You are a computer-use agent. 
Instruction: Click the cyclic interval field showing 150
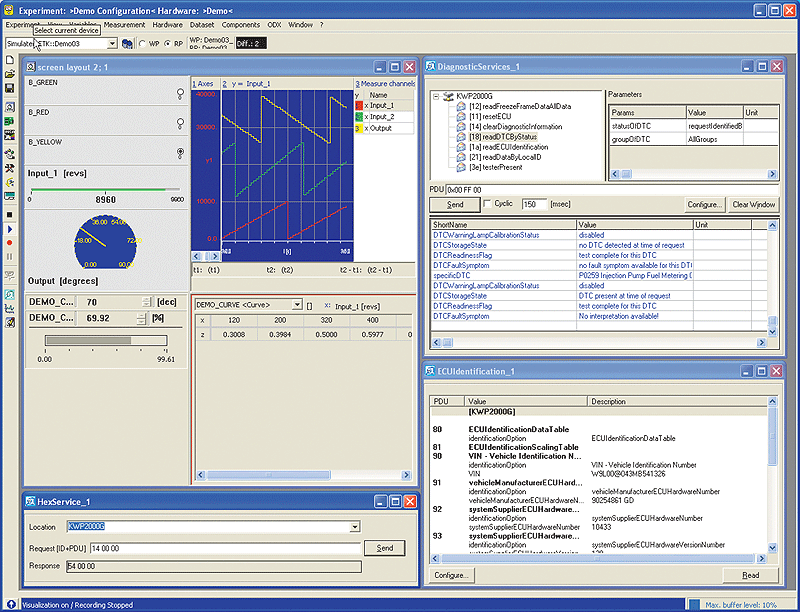[x=534, y=204]
